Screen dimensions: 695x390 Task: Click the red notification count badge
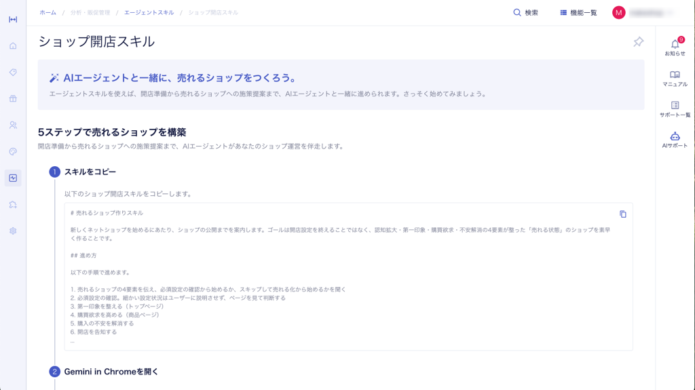tap(681, 40)
